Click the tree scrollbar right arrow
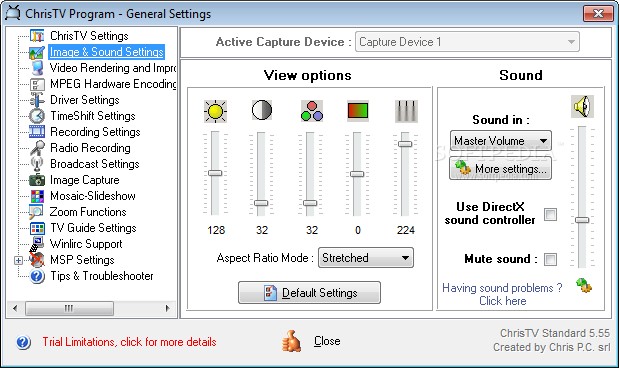This screenshot has height=368, width=619. coord(167,308)
